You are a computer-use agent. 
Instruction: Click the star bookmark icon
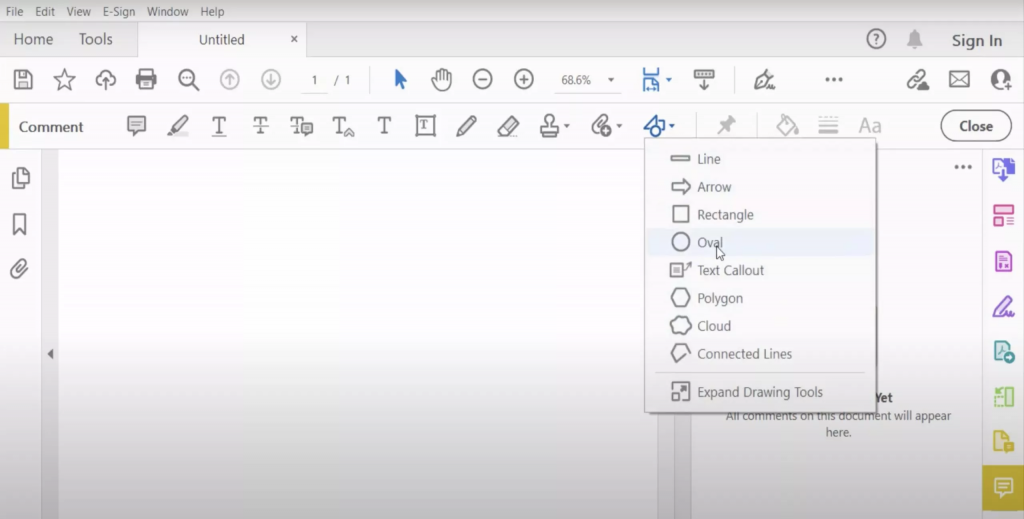64,80
